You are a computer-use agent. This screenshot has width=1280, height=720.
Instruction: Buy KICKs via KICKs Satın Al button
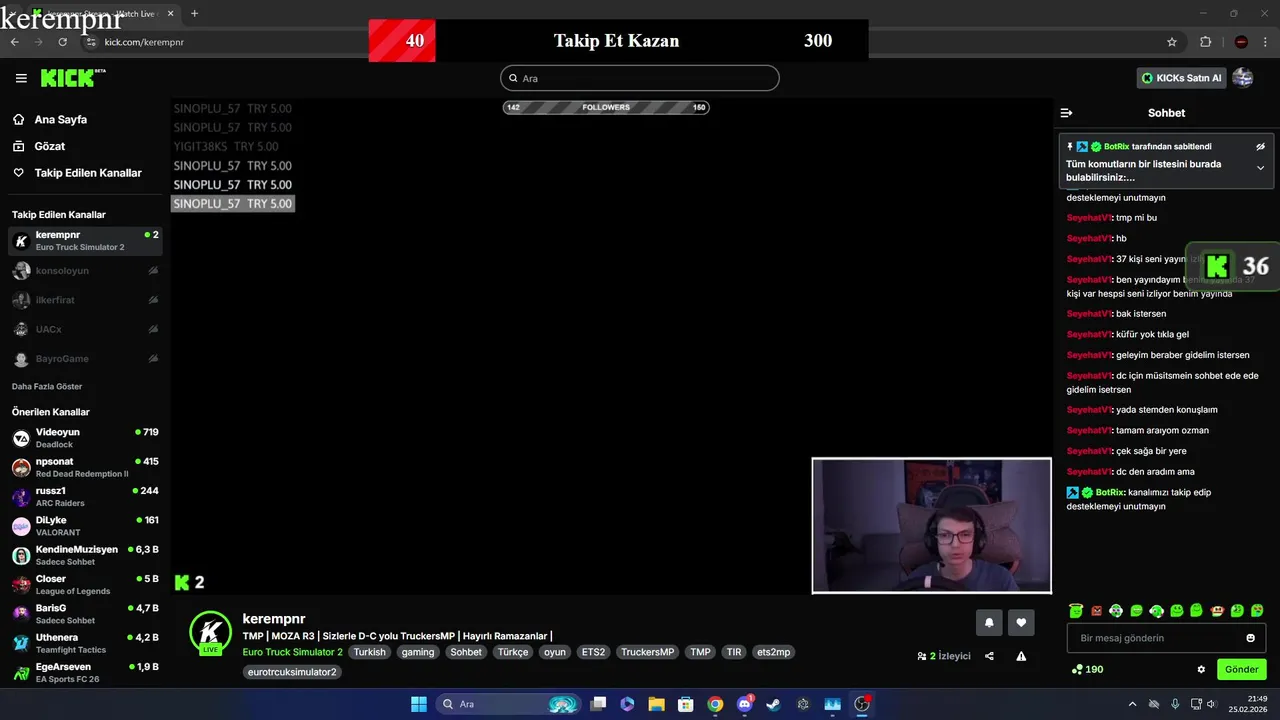(x=1182, y=78)
